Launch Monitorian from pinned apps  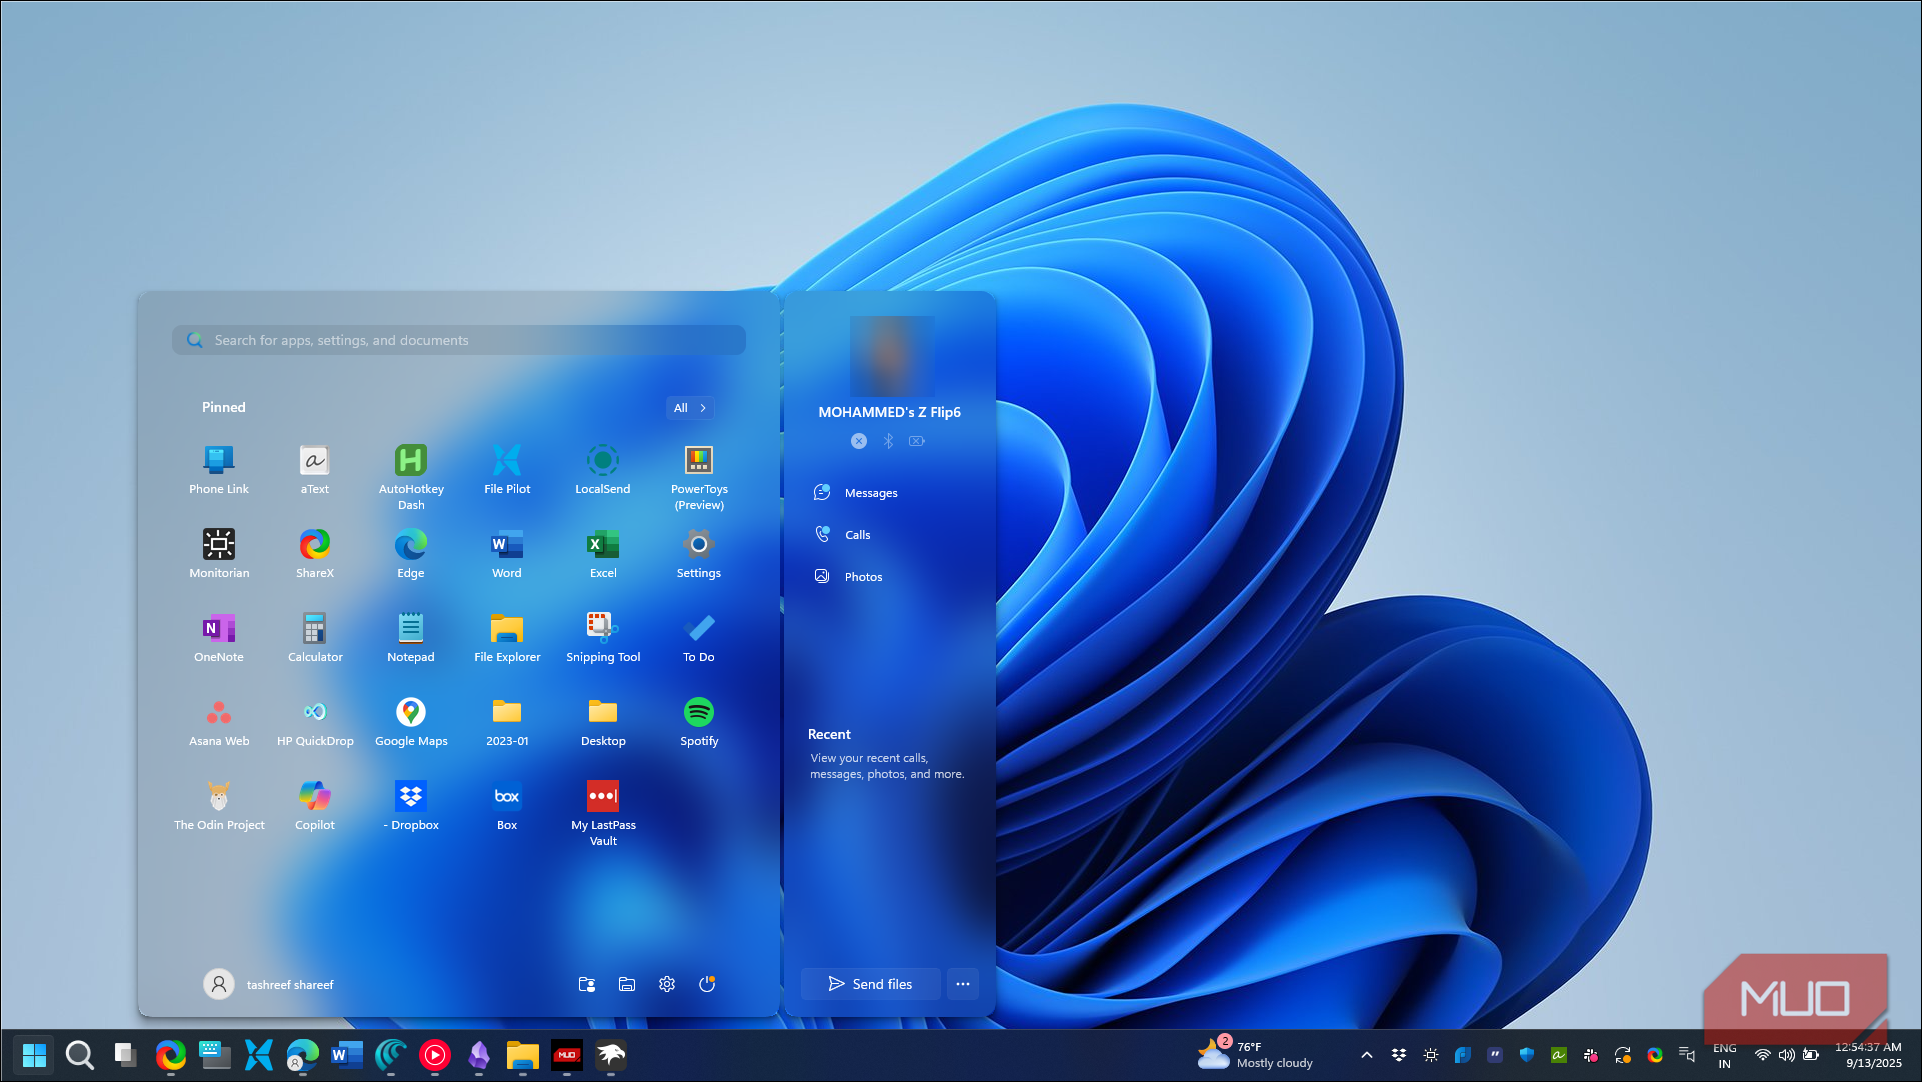tap(219, 554)
